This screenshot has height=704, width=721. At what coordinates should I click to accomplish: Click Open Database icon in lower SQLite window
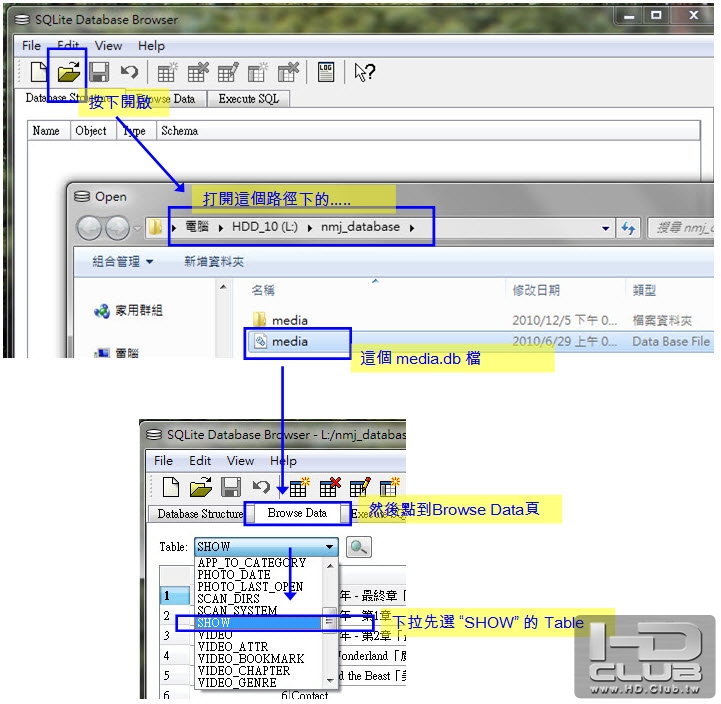click(x=201, y=487)
